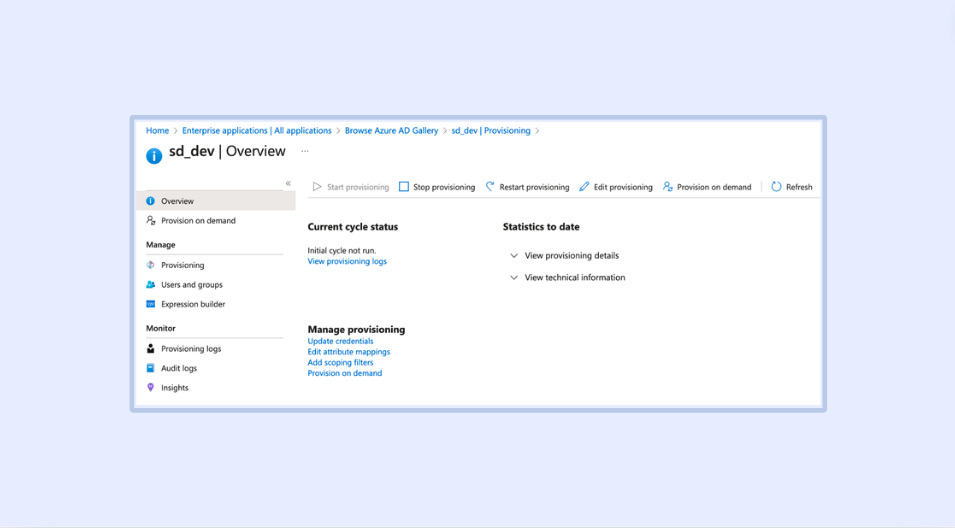
Task: Open sd_dev | Provisioning breadcrumb
Action: coord(491,130)
